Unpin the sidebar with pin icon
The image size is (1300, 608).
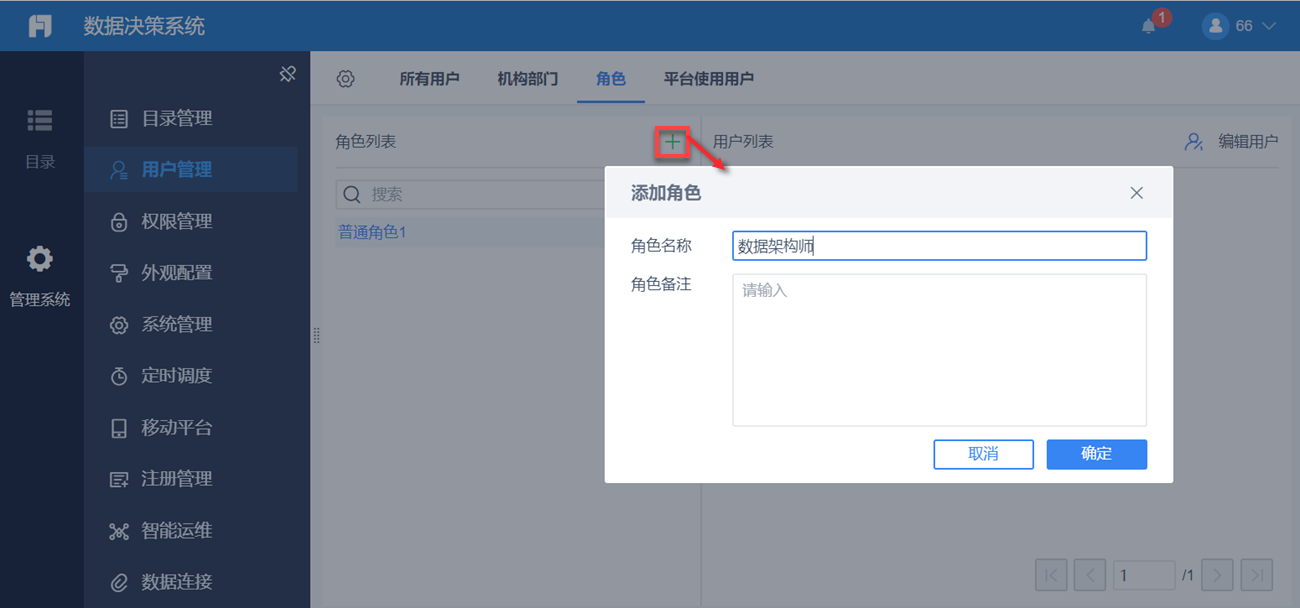[288, 74]
